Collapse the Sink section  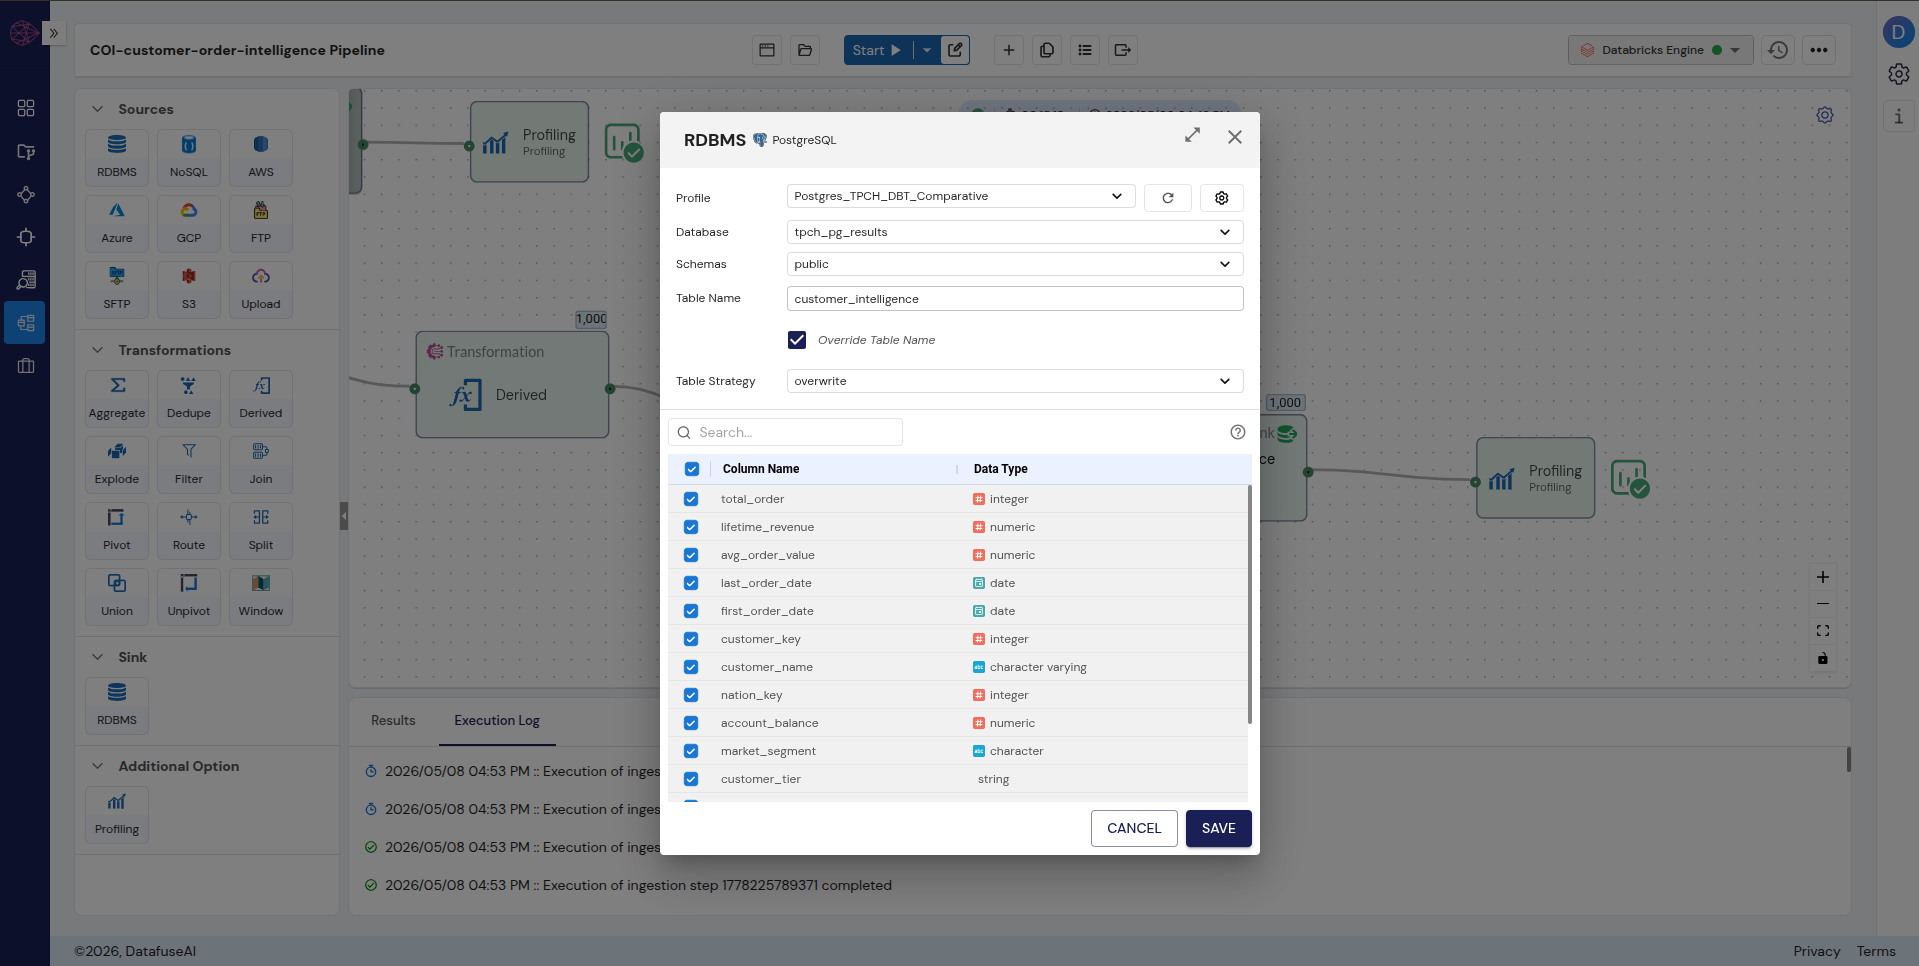point(97,657)
